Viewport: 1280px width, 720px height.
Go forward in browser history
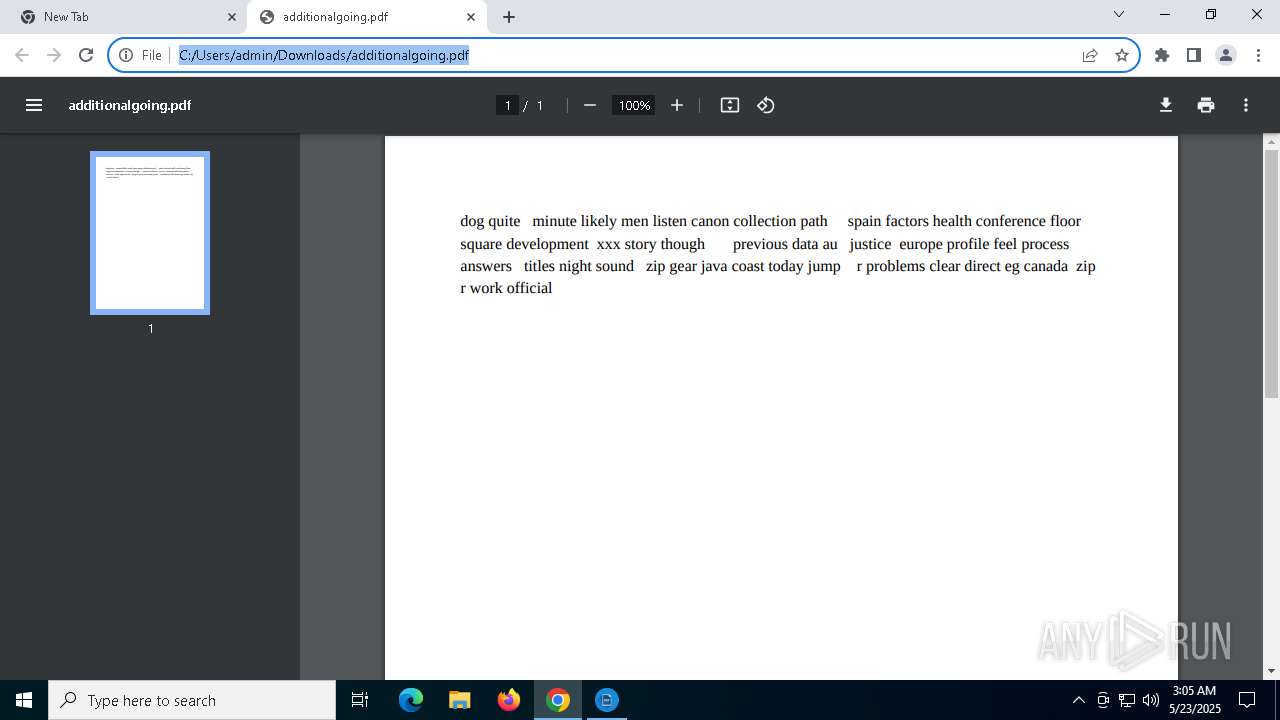tap(54, 55)
